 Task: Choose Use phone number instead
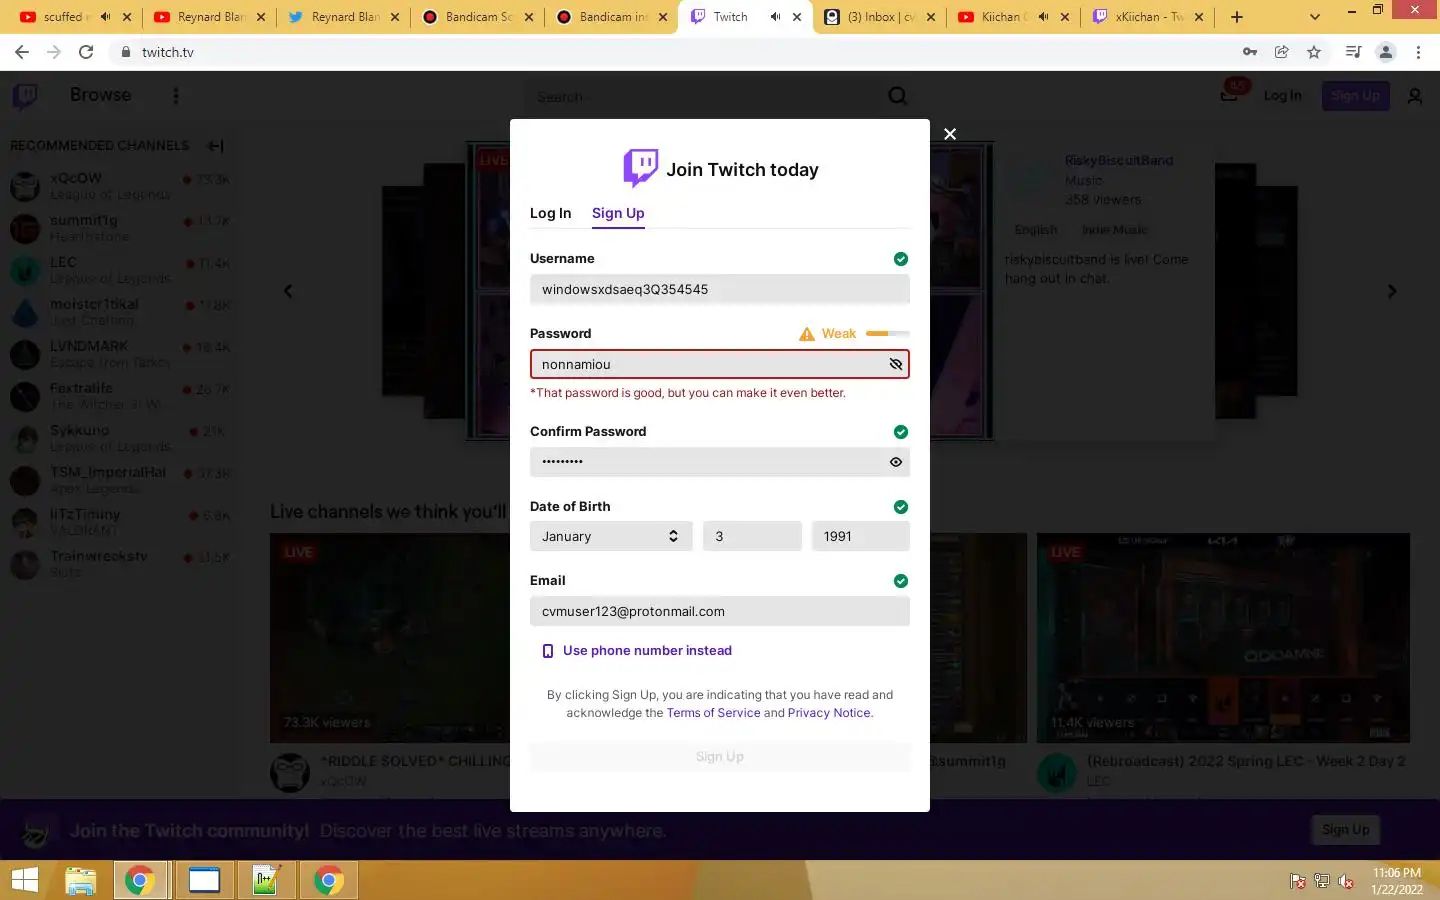tap(636, 651)
